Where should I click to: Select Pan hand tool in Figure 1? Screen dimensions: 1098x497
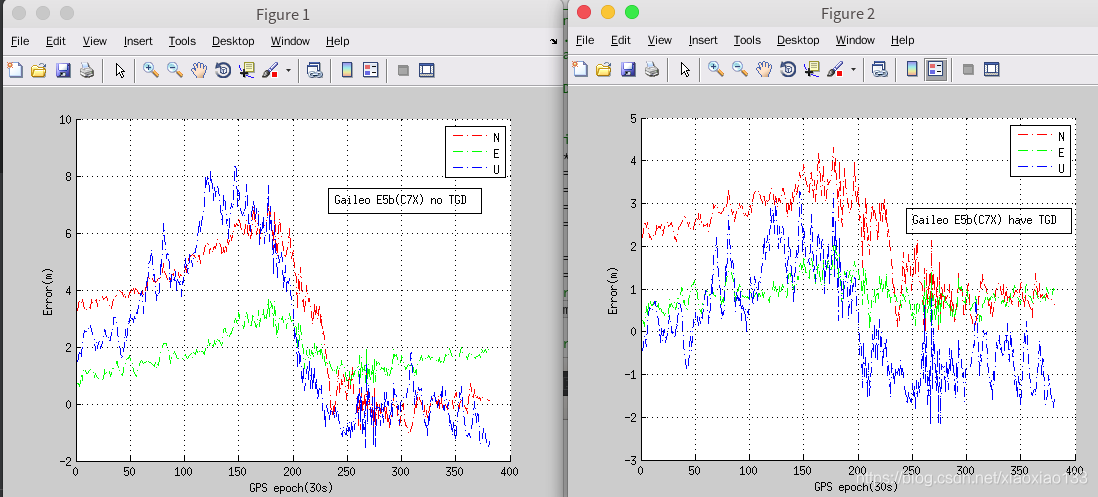[199, 69]
